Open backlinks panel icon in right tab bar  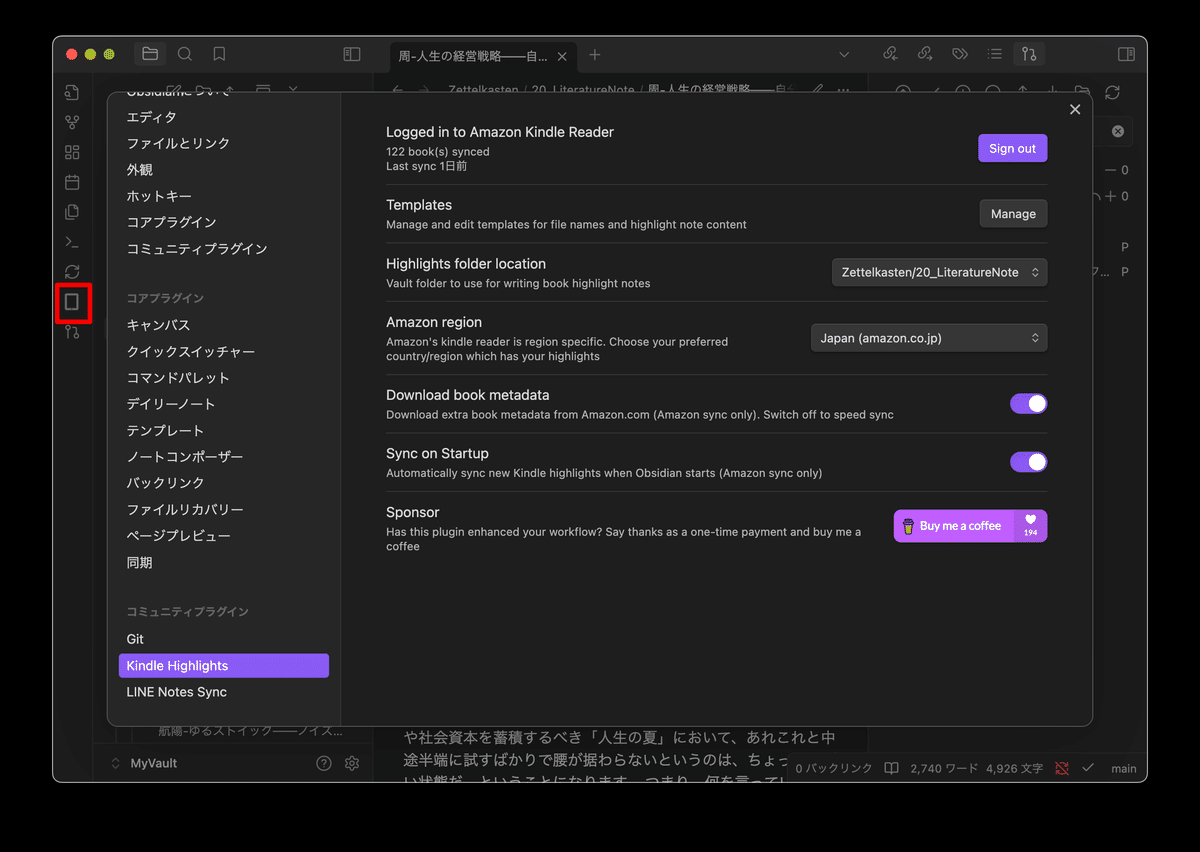[x=891, y=54]
